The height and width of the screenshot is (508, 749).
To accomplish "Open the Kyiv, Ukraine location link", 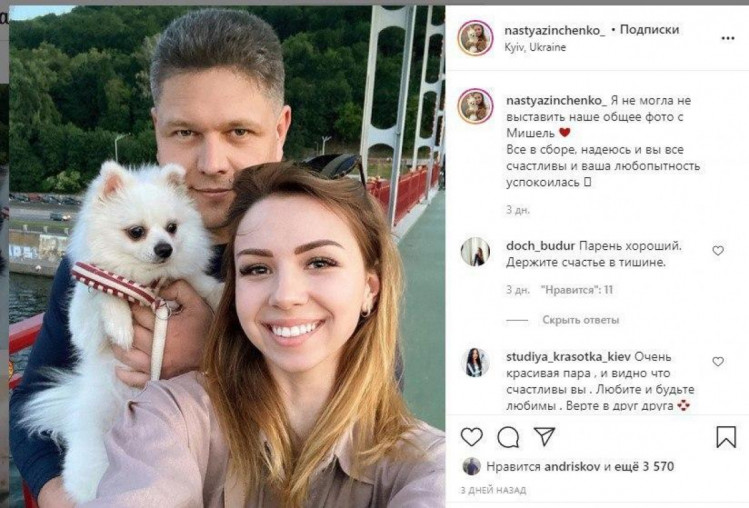I will point(535,47).
